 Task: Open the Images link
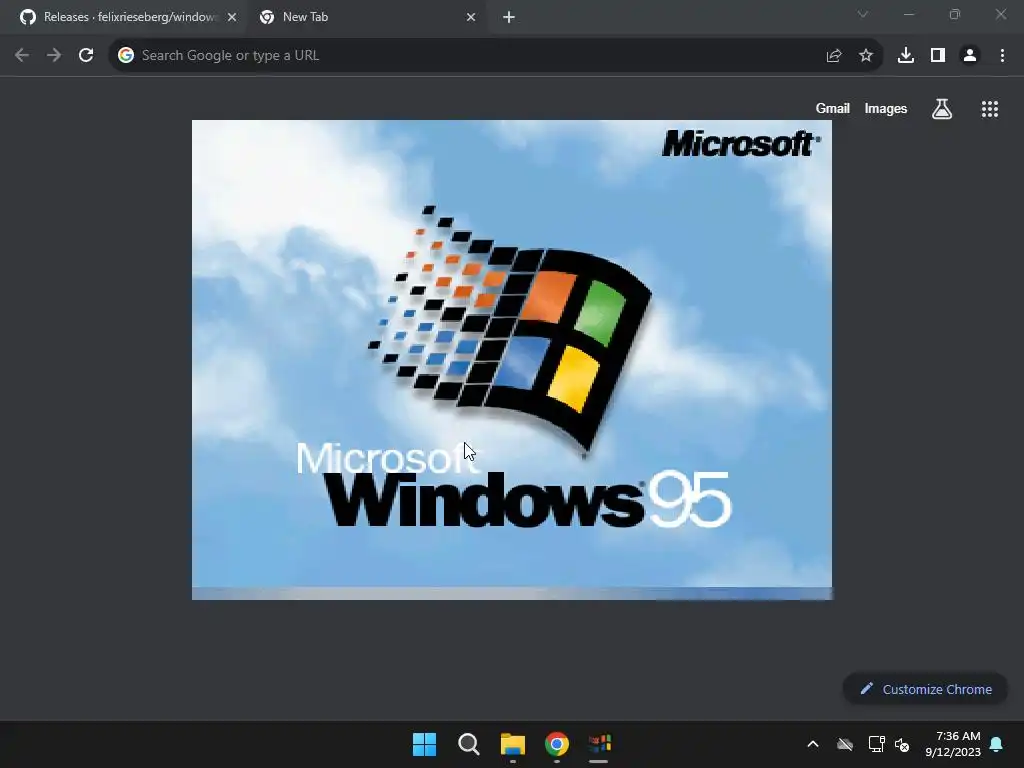coord(886,108)
